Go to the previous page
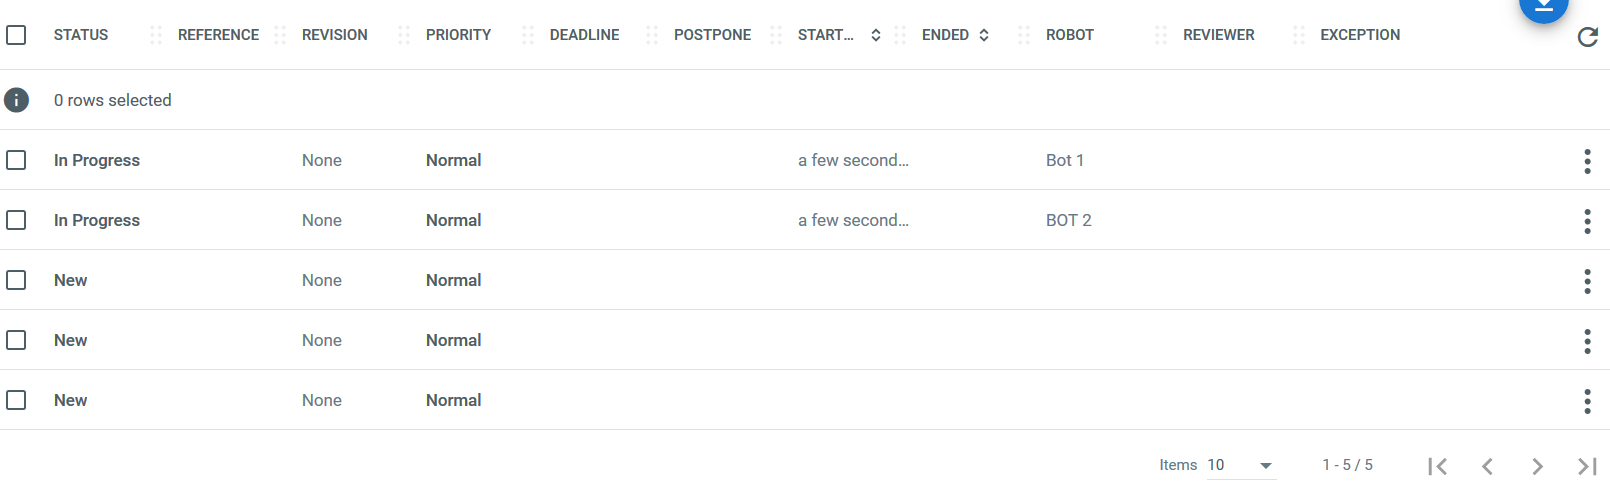 point(1487,466)
